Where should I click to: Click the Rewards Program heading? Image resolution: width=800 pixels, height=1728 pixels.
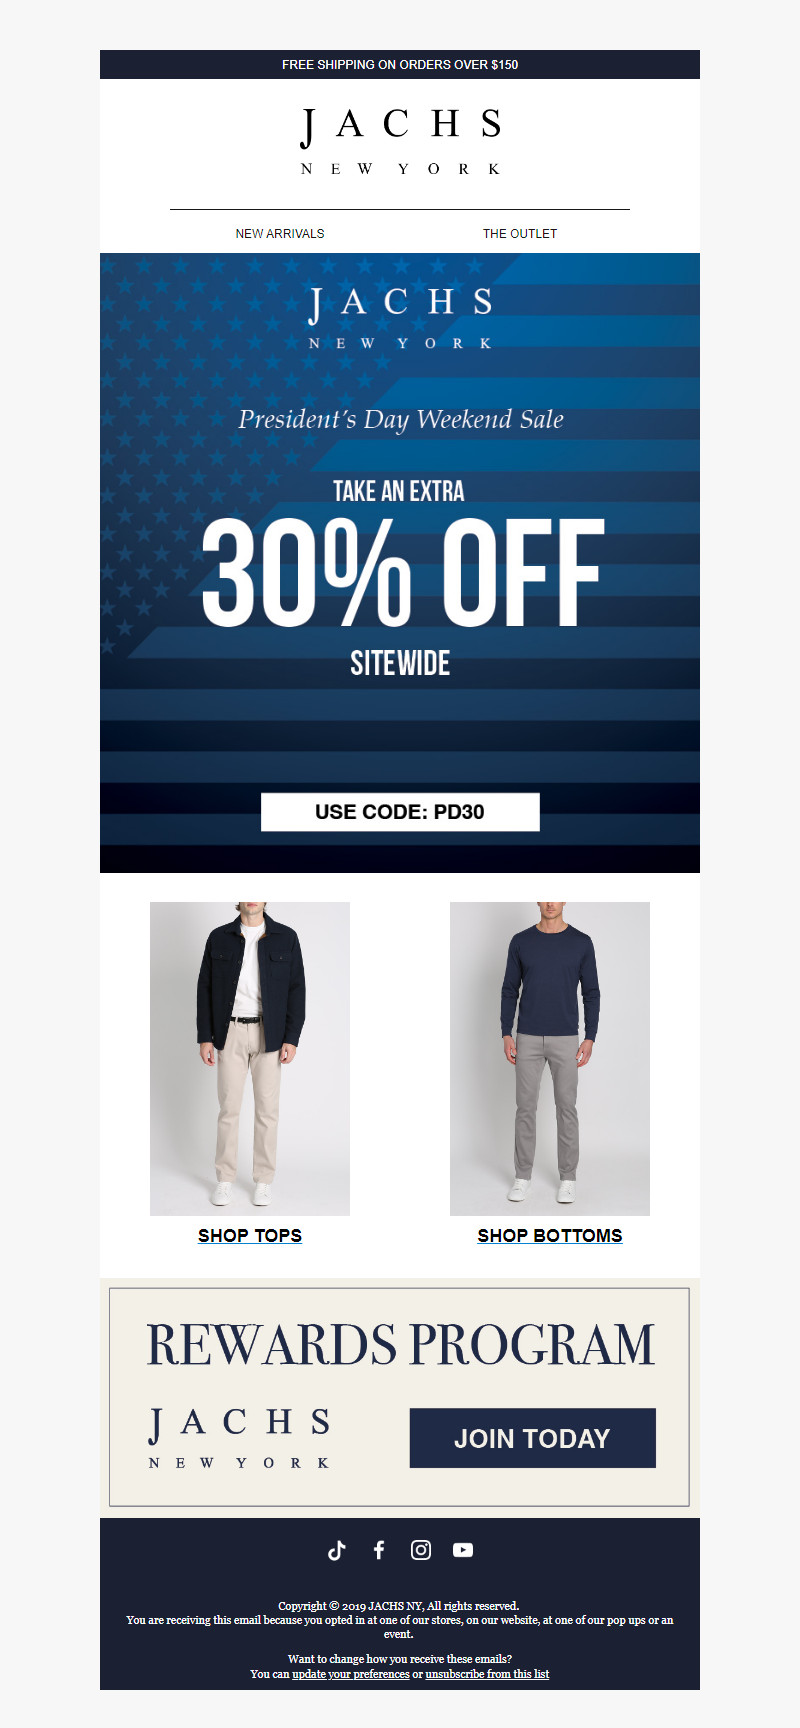pos(400,1344)
